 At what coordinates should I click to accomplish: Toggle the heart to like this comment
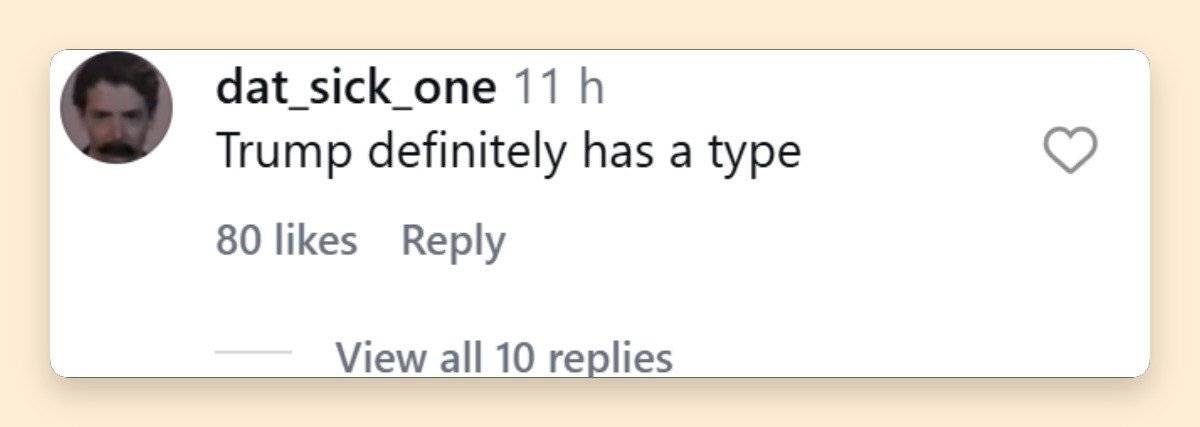1070,152
